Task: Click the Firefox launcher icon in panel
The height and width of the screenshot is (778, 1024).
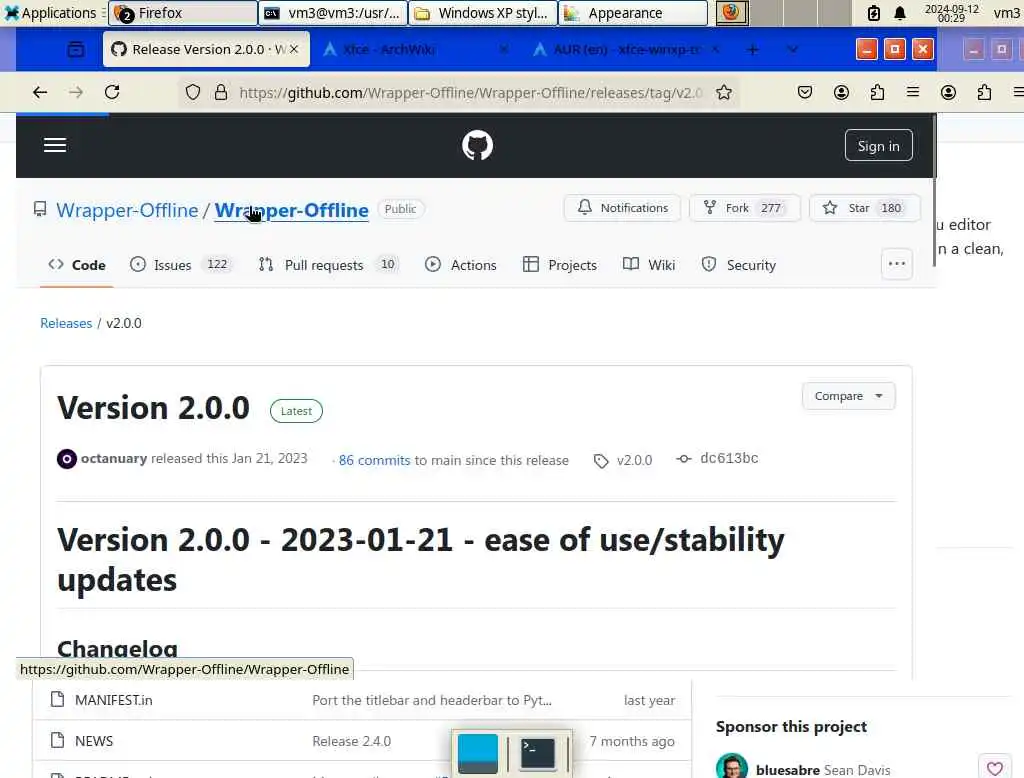Action: (x=731, y=12)
